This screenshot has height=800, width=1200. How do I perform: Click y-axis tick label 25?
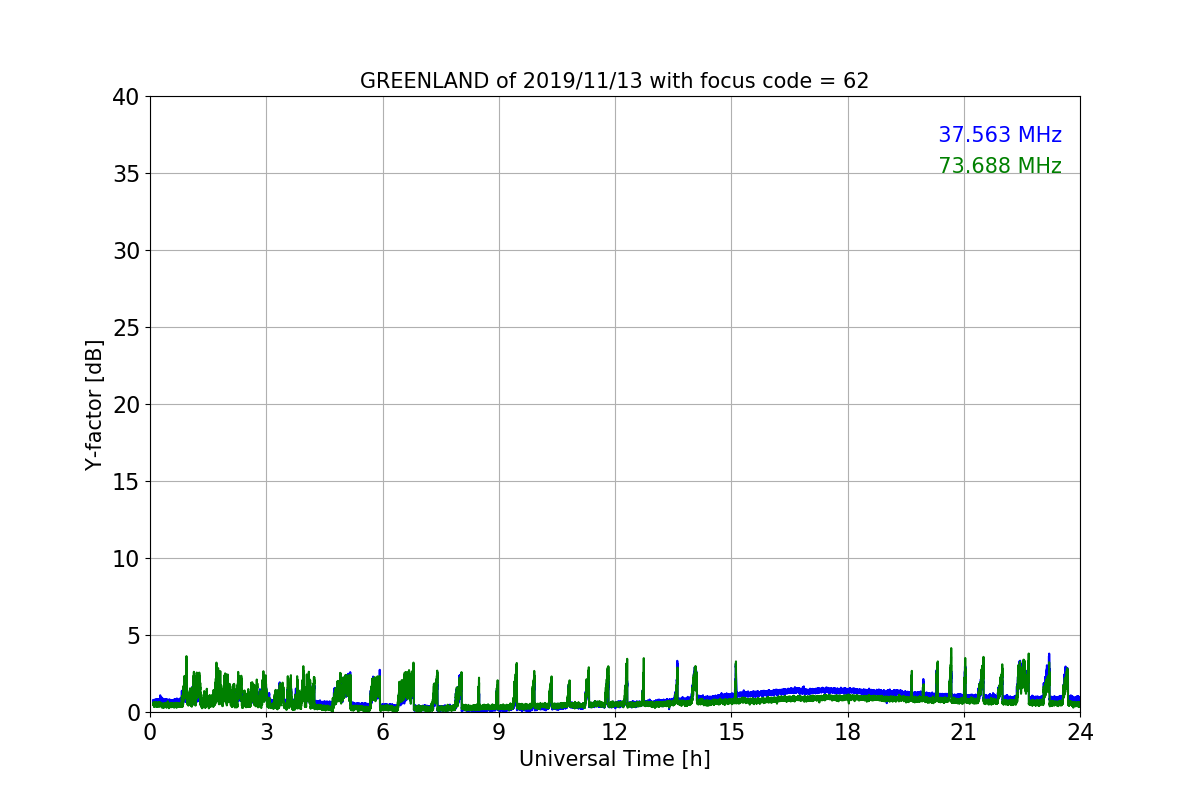tap(126, 328)
